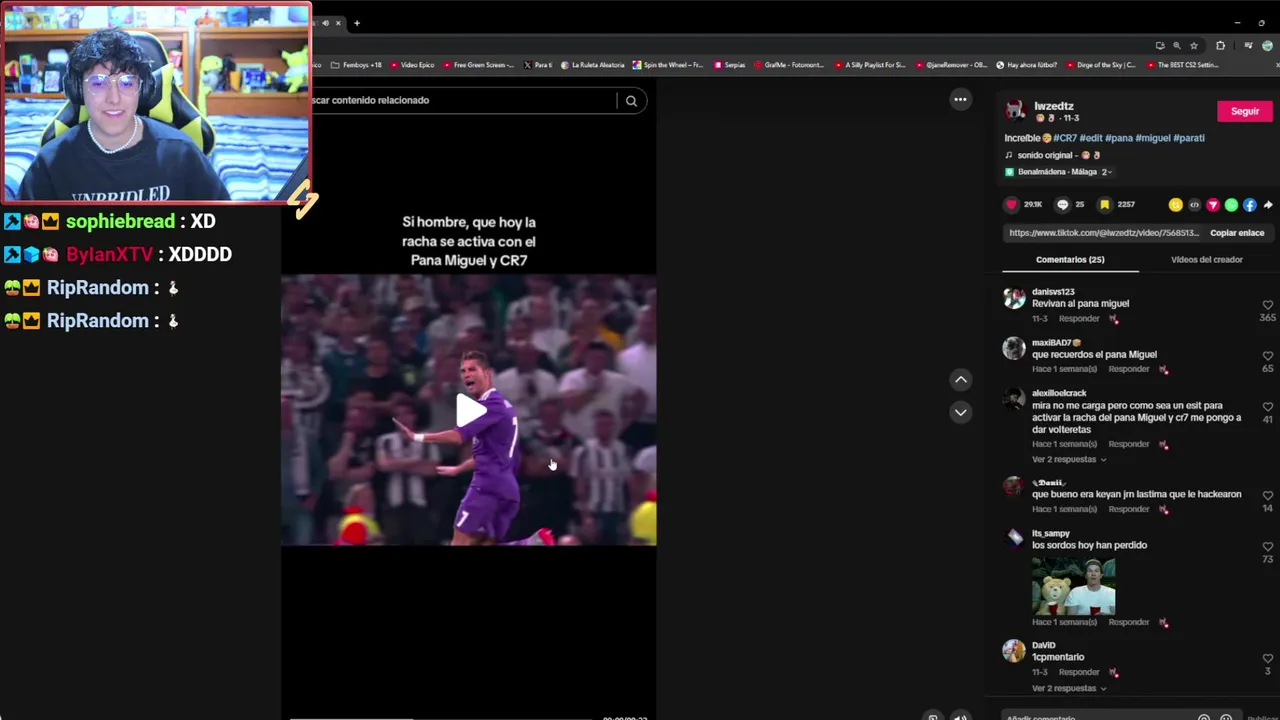Close the current browser tab
The width and height of the screenshot is (1280, 720).
[x=338, y=23]
